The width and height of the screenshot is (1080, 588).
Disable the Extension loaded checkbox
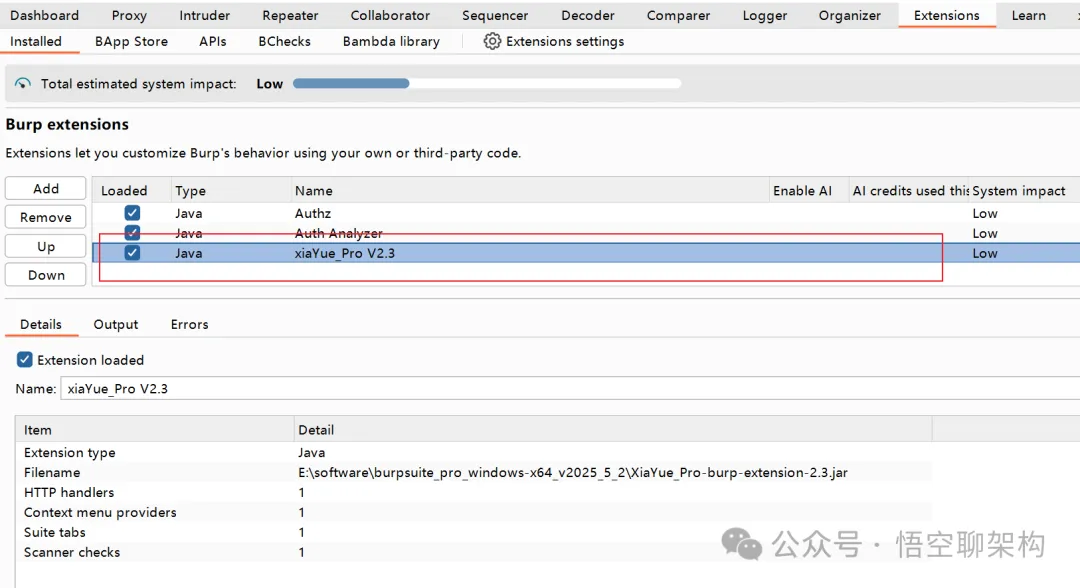(x=25, y=360)
